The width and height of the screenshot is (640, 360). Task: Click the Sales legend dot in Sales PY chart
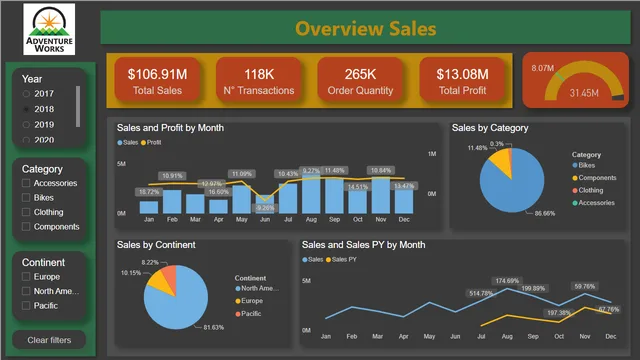(x=304, y=260)
